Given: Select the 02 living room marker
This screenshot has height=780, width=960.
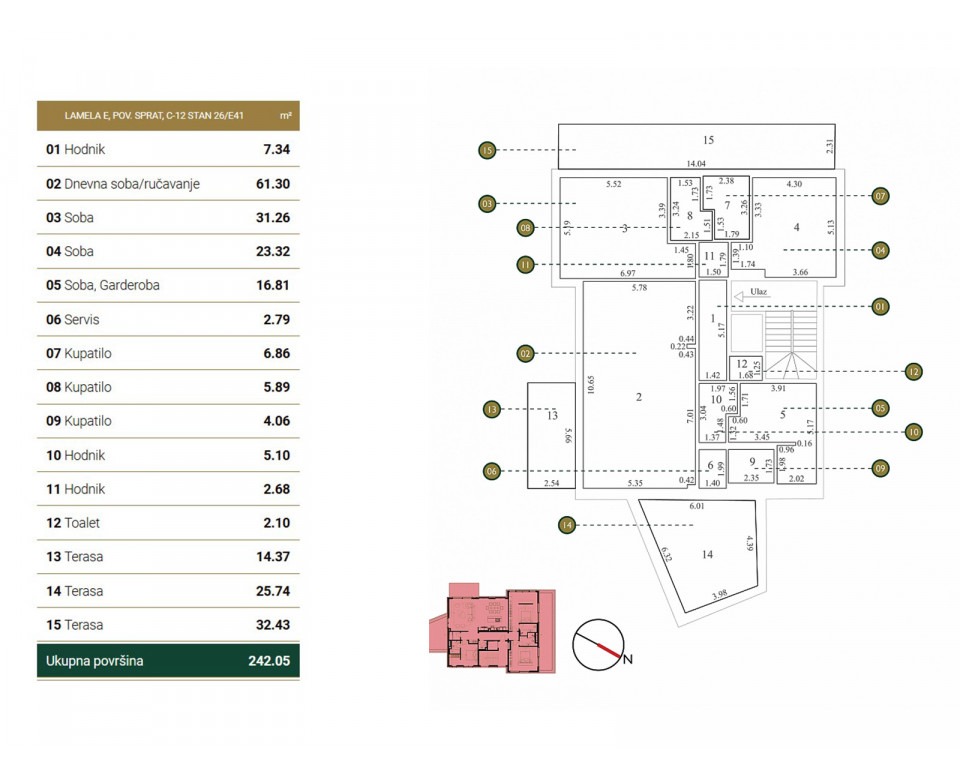Looking at the screenshot, I should (x=526, y=353).
